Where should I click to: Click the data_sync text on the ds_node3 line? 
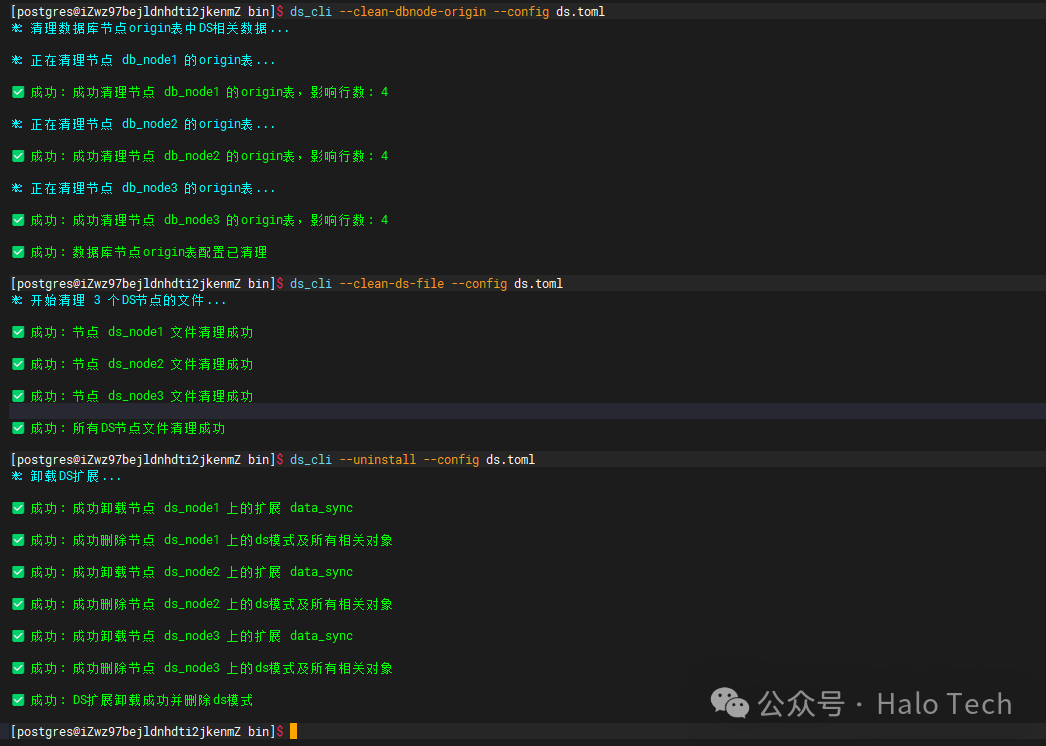pos(321,636)
